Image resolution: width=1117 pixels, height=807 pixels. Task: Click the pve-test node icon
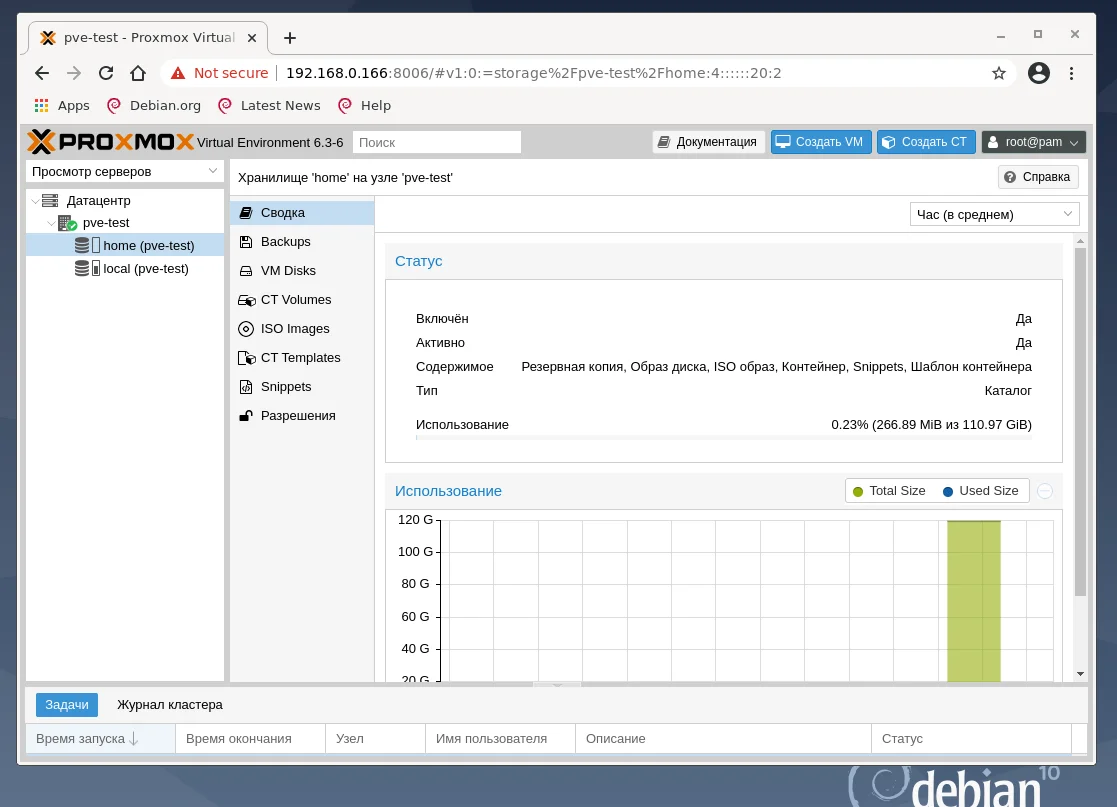[67, 223]
